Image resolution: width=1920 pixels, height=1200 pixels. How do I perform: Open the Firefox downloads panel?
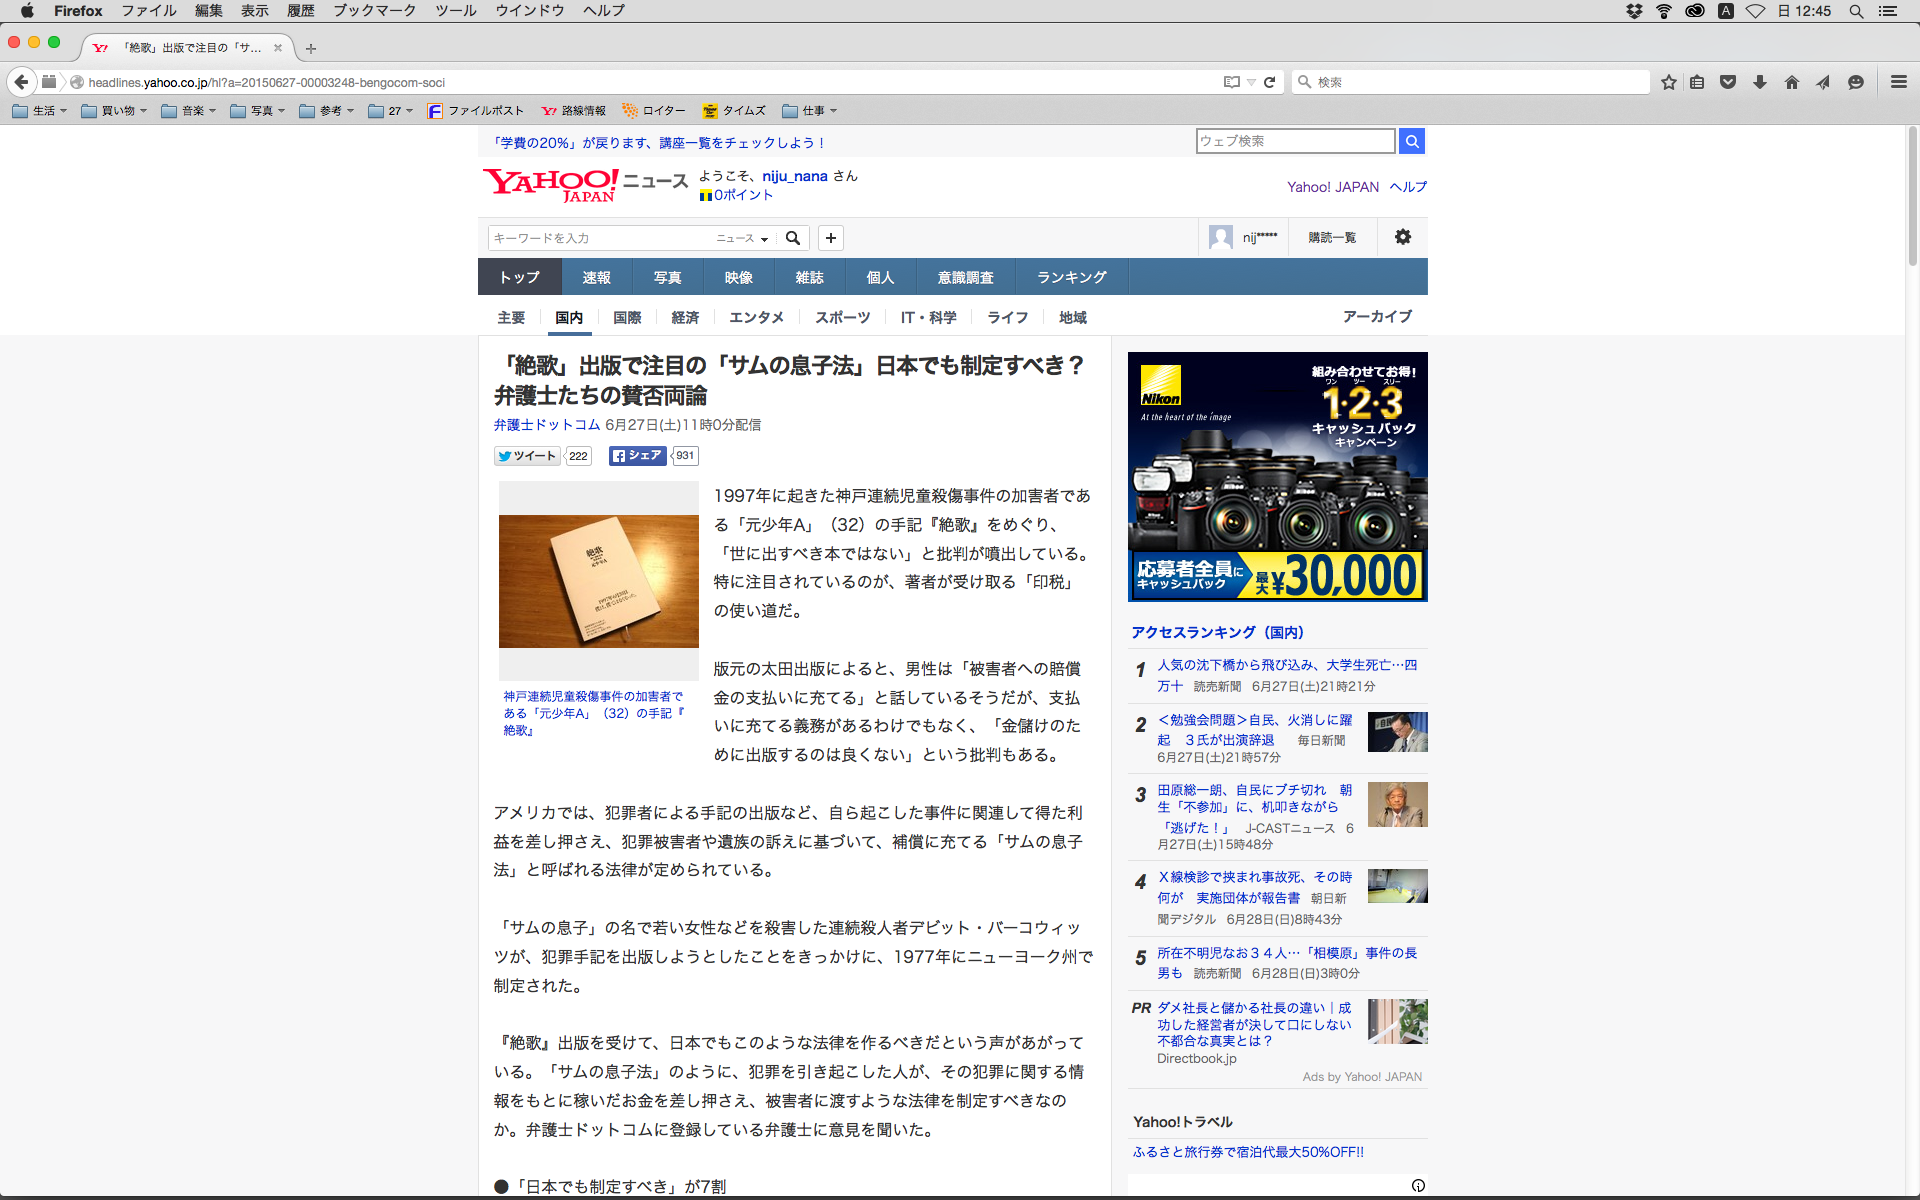point(1760,82)
